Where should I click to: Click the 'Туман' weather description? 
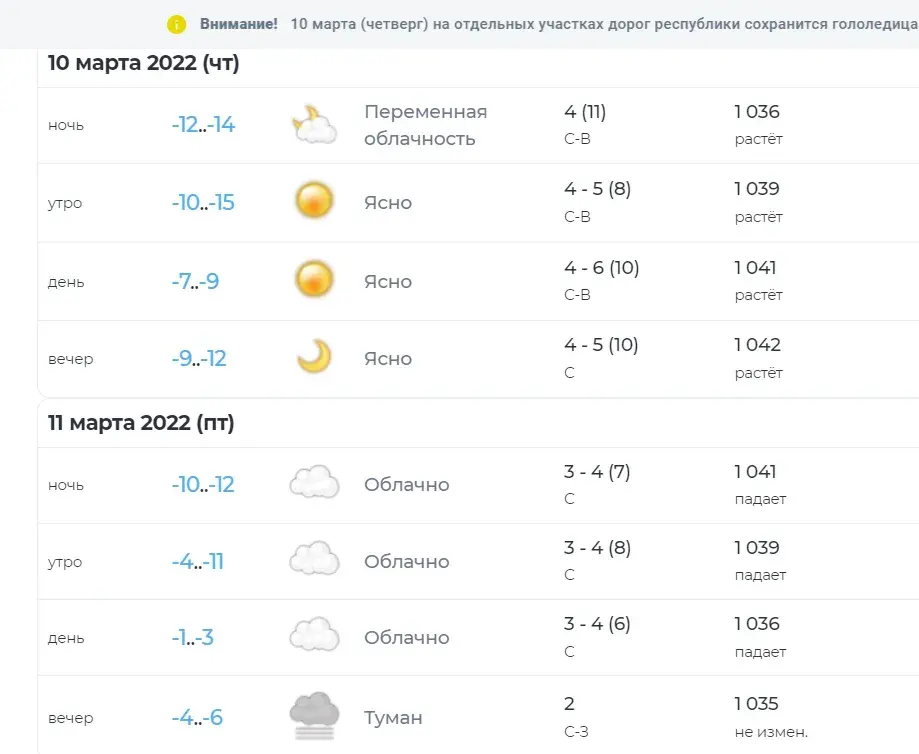393,718
